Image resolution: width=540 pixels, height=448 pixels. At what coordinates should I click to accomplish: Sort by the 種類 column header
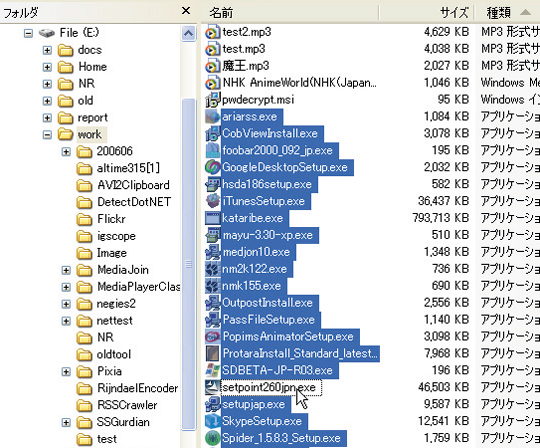pyautogui.click(x=507, y=13)
